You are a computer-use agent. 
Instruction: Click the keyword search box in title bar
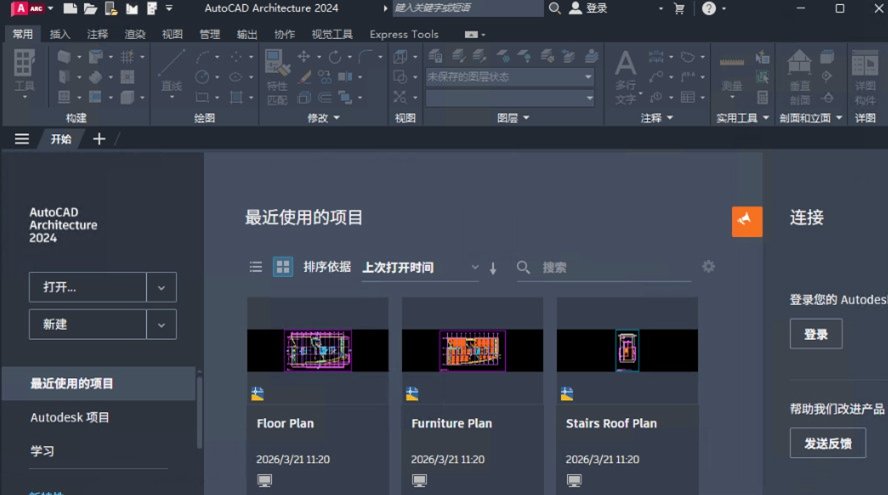(x=467, y=8)
